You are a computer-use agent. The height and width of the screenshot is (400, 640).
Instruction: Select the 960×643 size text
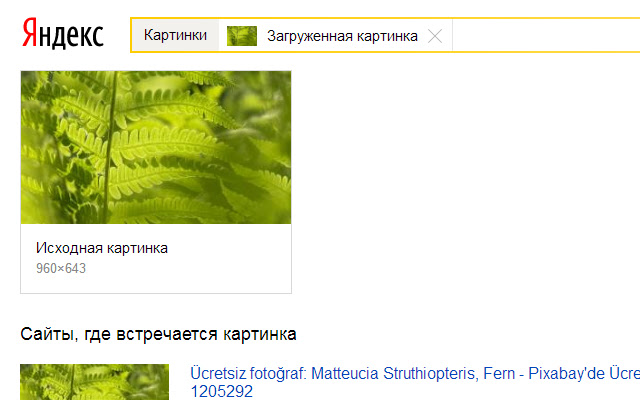[x=61, y=268]
